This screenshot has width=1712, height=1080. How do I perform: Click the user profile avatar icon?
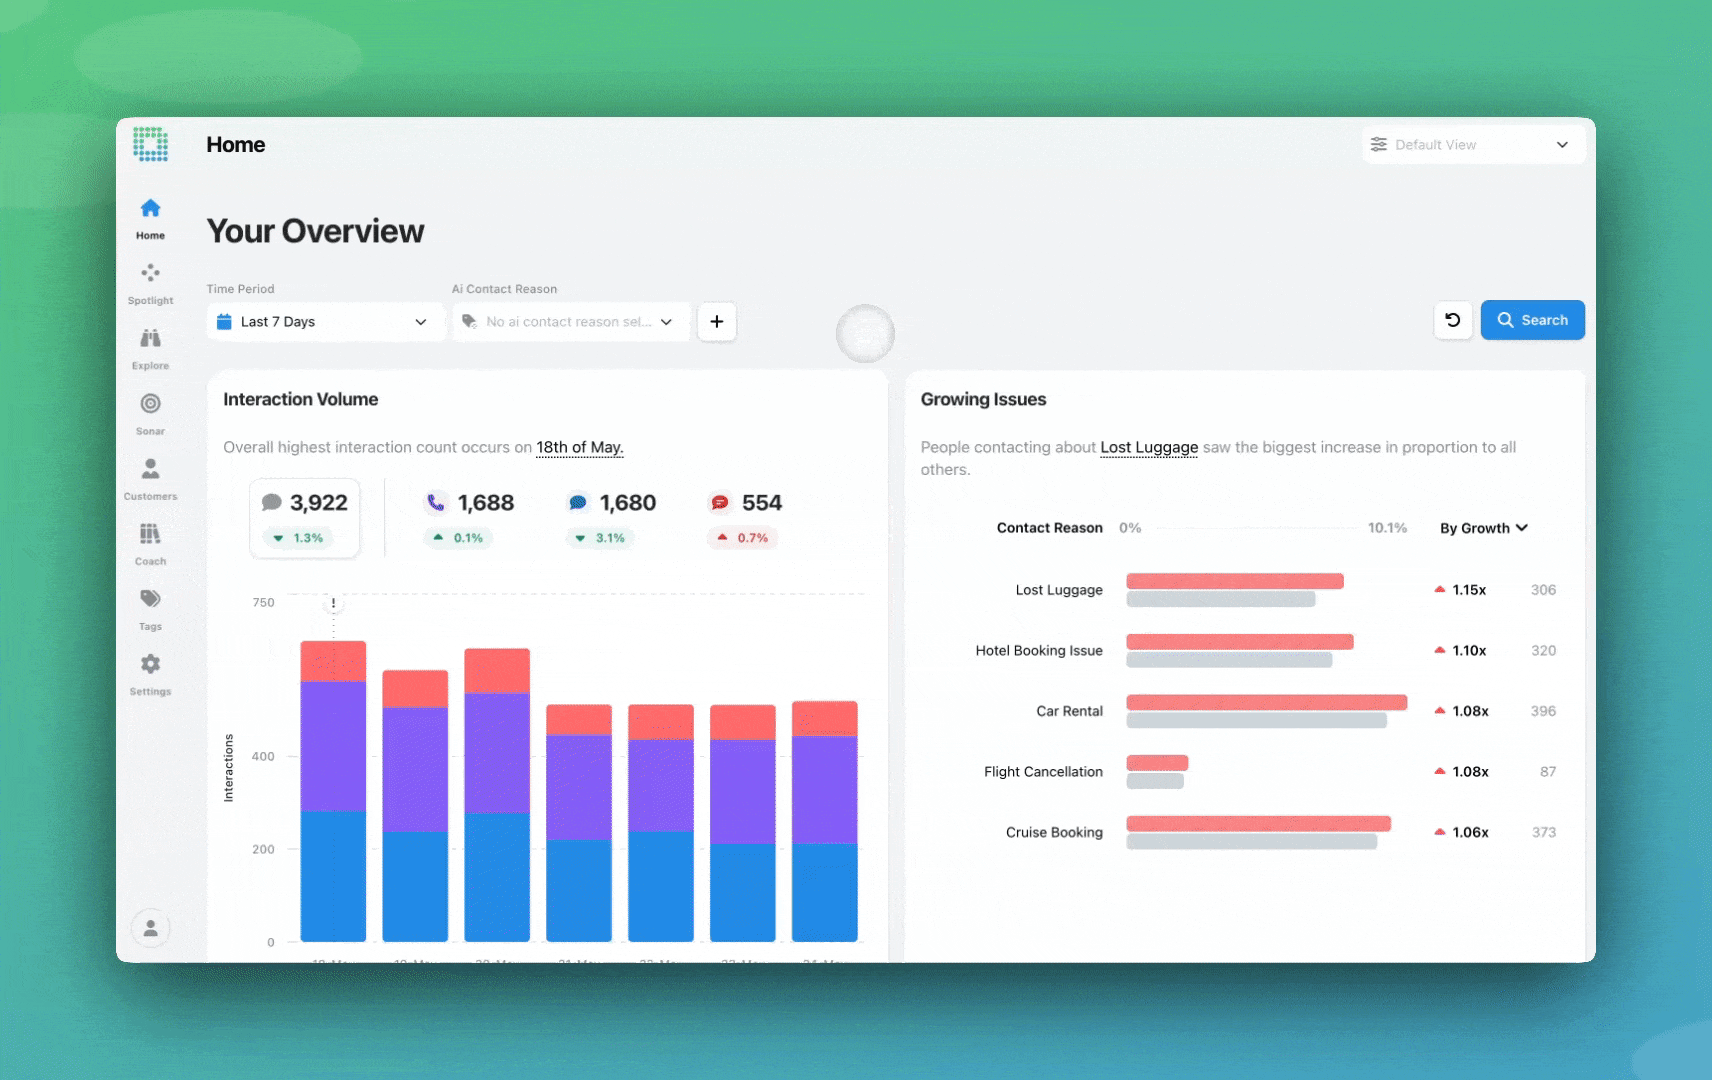[150, 928]
